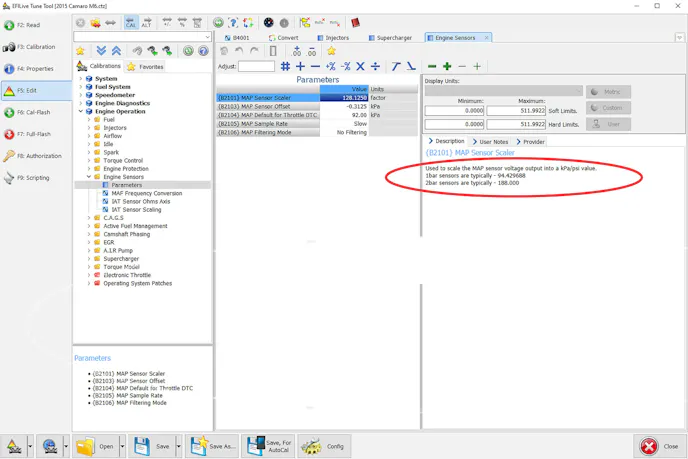Toggle the CAL calibration view button
The image size is (688, 459).
(131, 22)
